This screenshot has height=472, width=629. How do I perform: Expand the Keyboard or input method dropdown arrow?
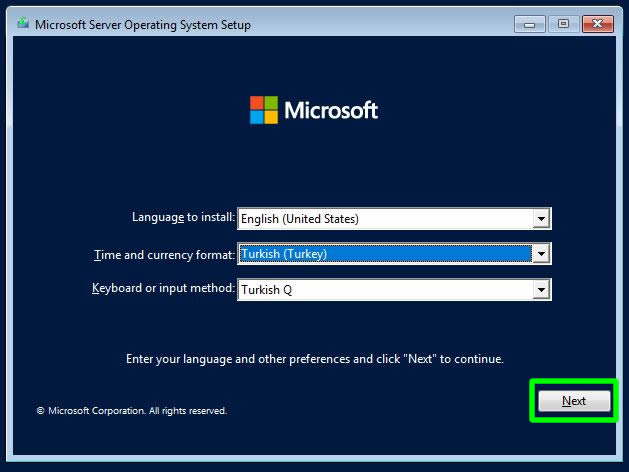541,290
